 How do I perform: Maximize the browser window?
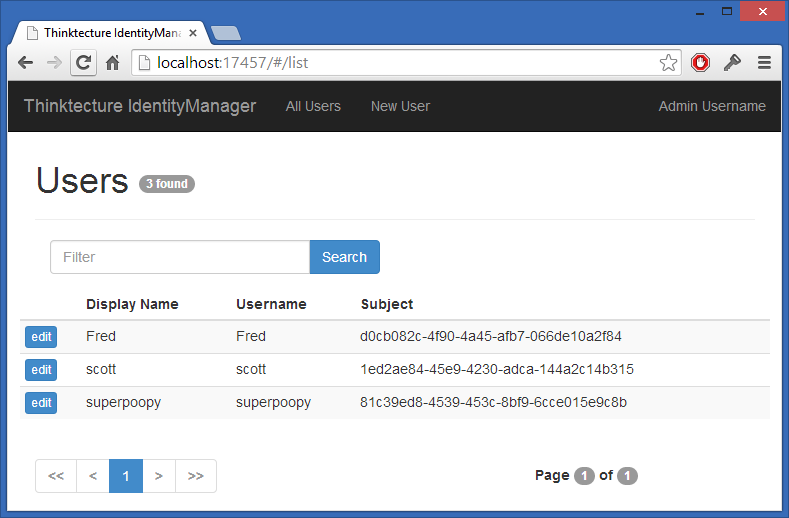(727, 11)
